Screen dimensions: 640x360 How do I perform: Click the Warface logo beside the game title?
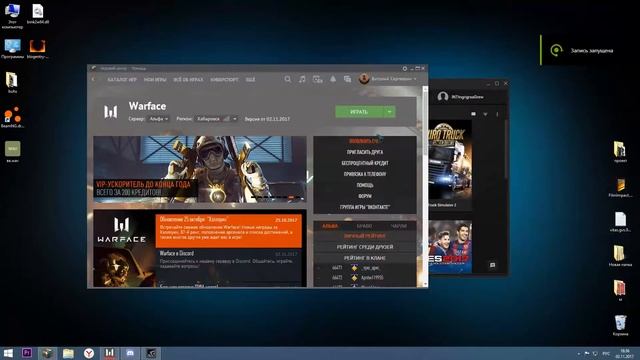(x=111, y=112)
